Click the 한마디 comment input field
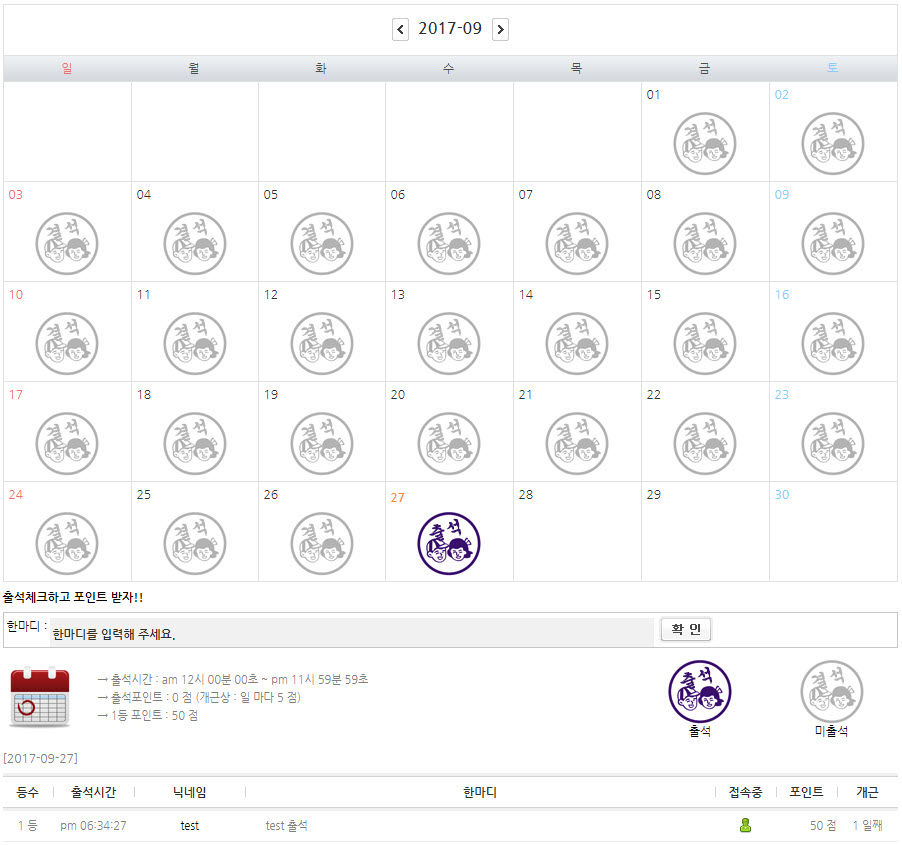 [x=352, y=633]
